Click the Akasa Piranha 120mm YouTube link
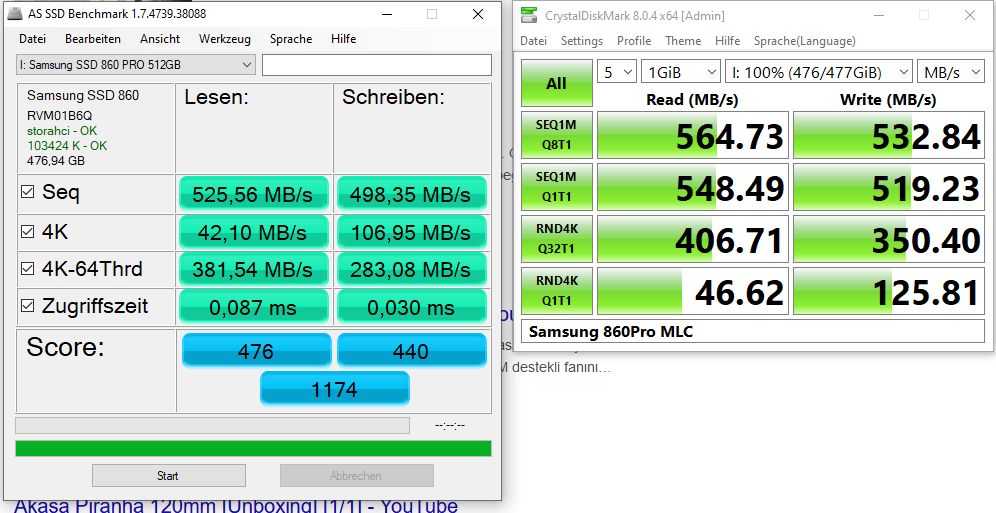The width and height of the screenshot is (996, 513). pos(236,505)
